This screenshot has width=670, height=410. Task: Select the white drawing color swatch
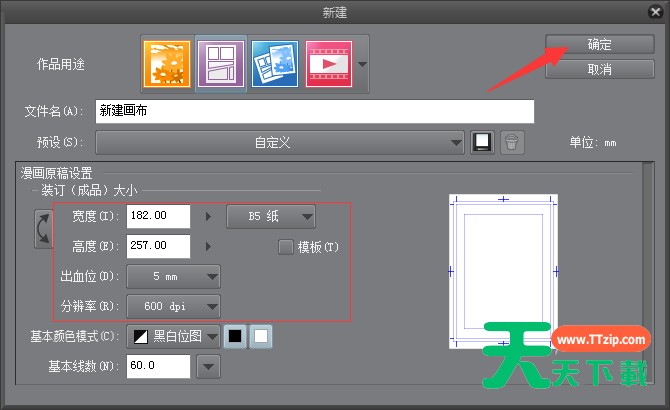[261, 337]
